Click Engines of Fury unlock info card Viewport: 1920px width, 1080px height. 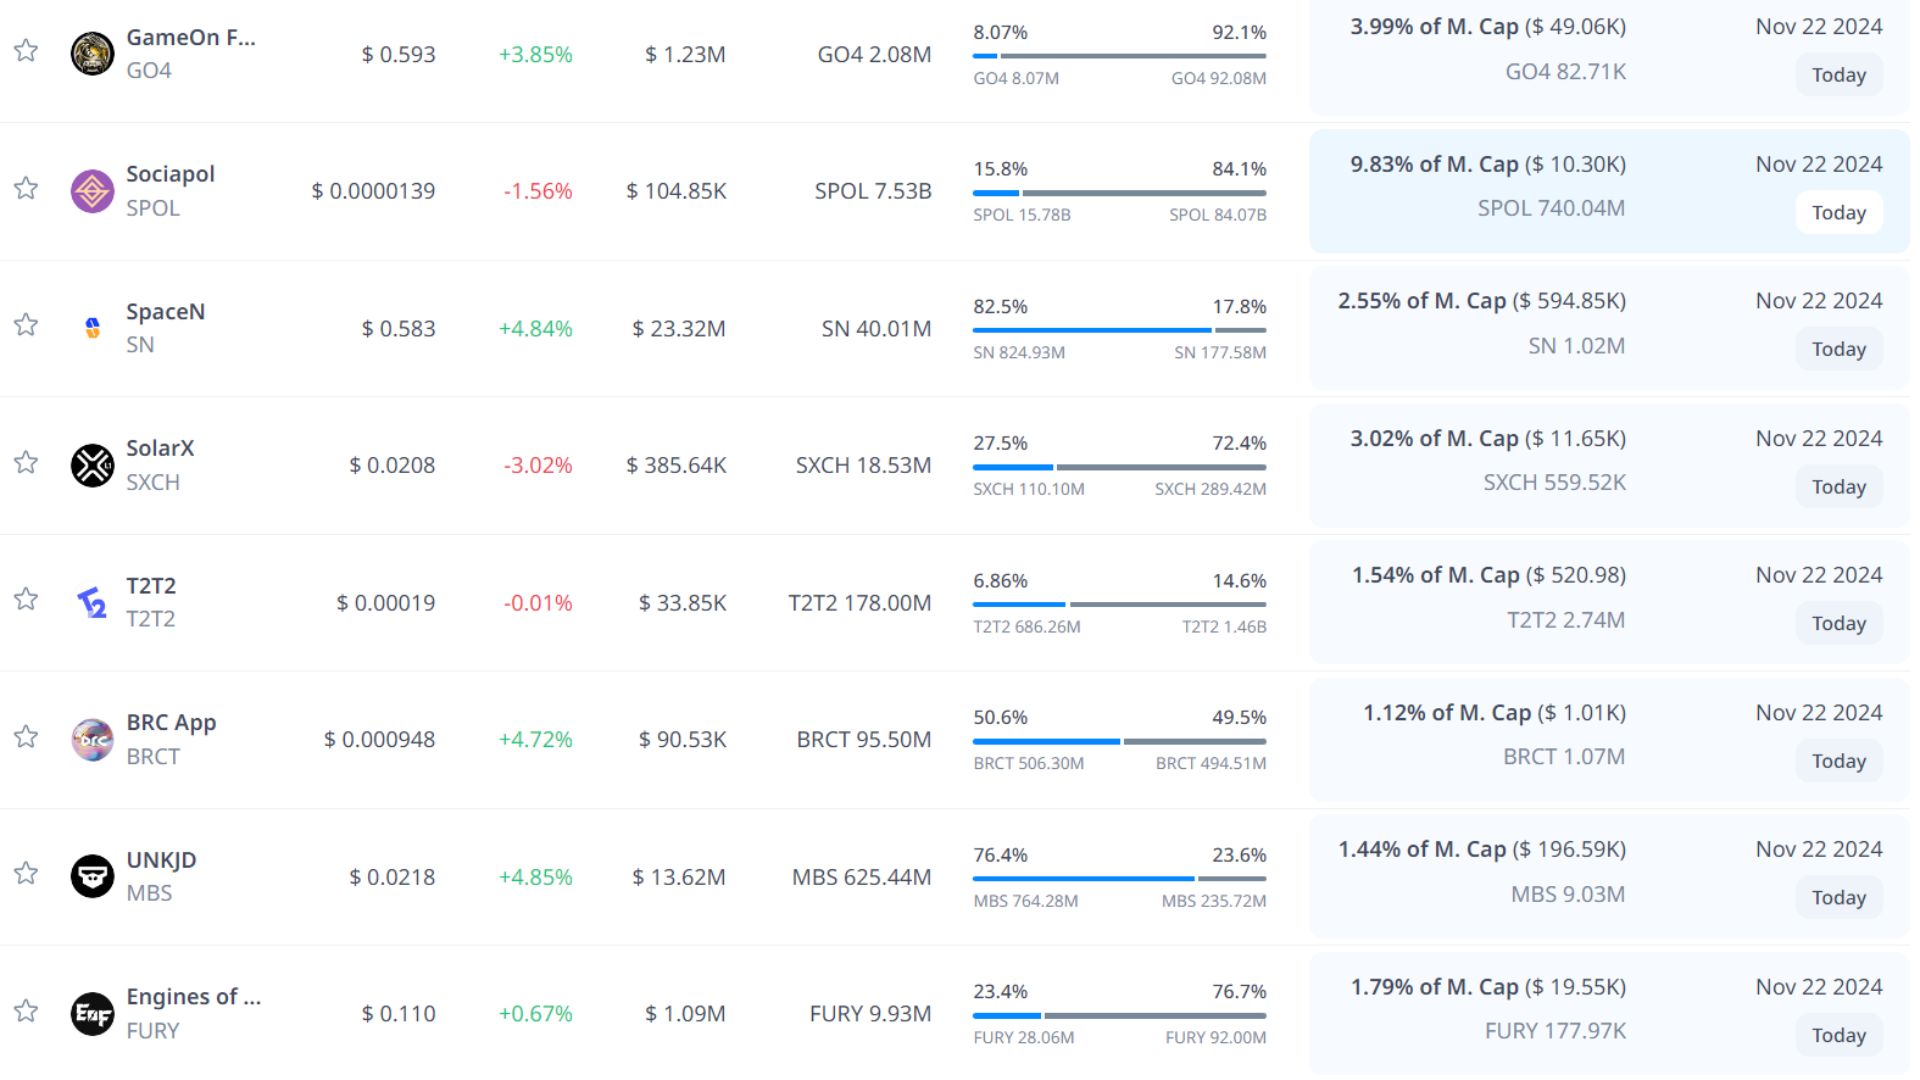point(1608,1010)
